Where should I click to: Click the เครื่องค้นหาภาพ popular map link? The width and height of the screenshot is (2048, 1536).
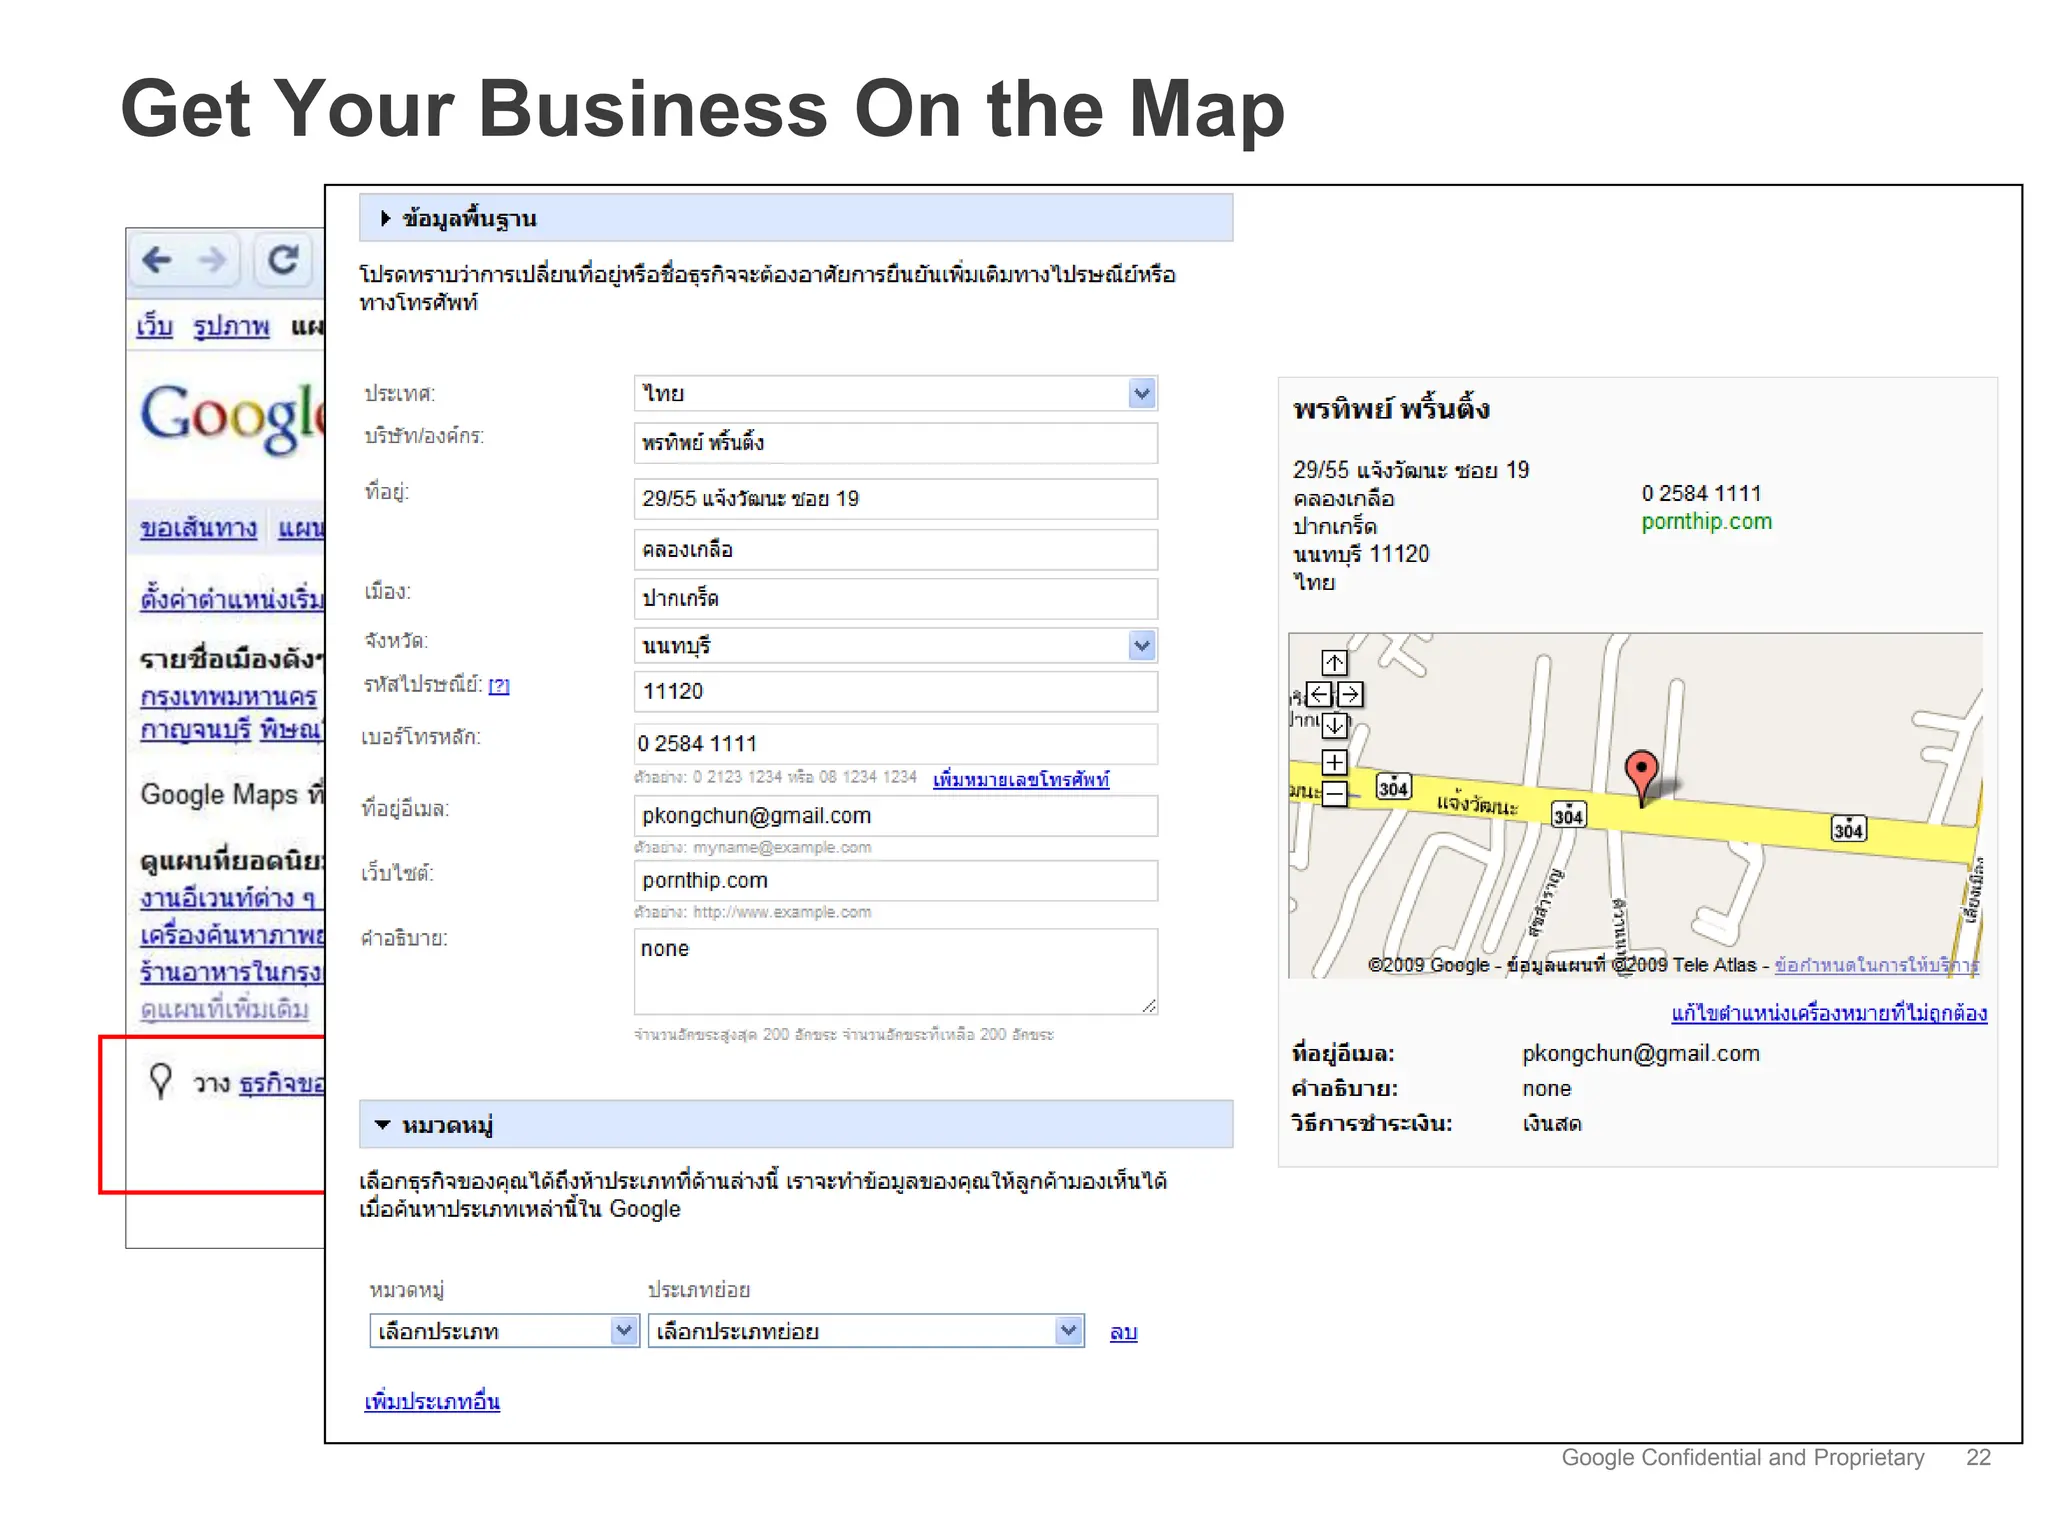232,935
